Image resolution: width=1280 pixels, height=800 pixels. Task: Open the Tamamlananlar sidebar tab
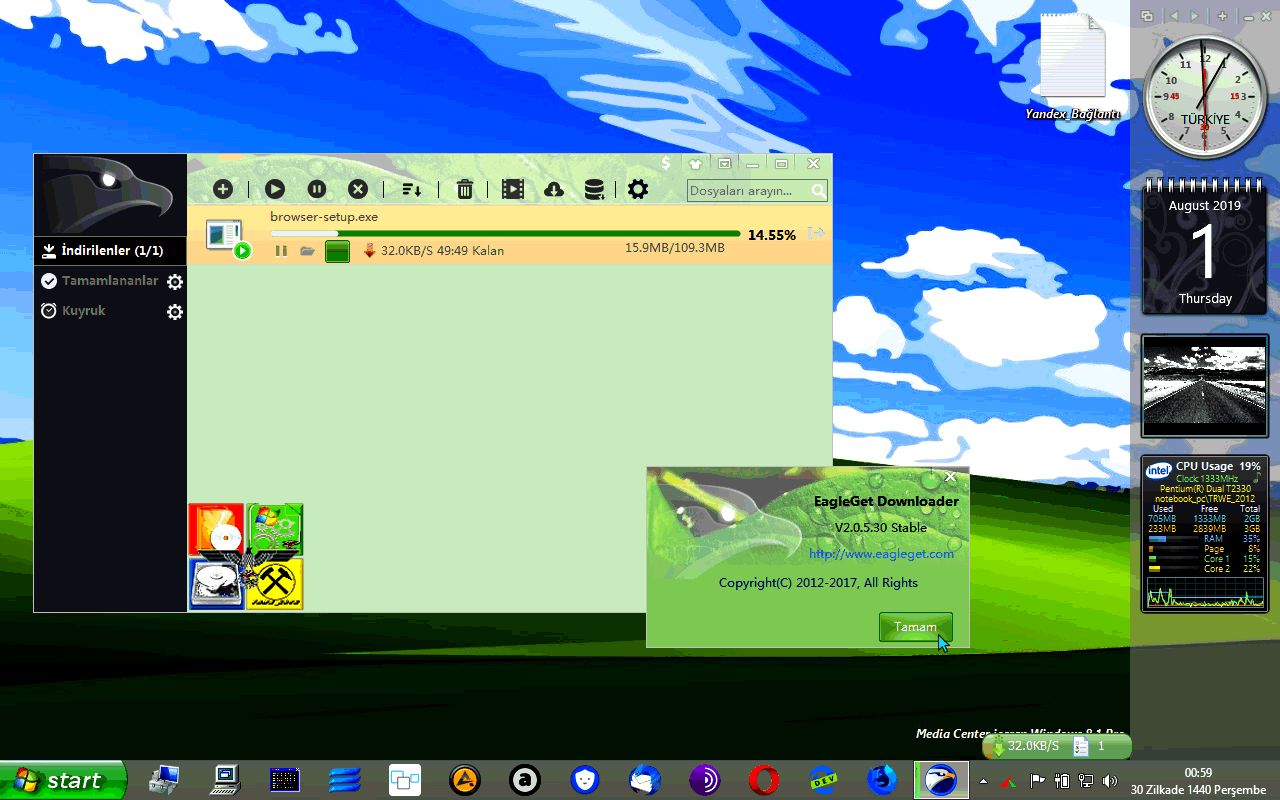pos(110,281)
